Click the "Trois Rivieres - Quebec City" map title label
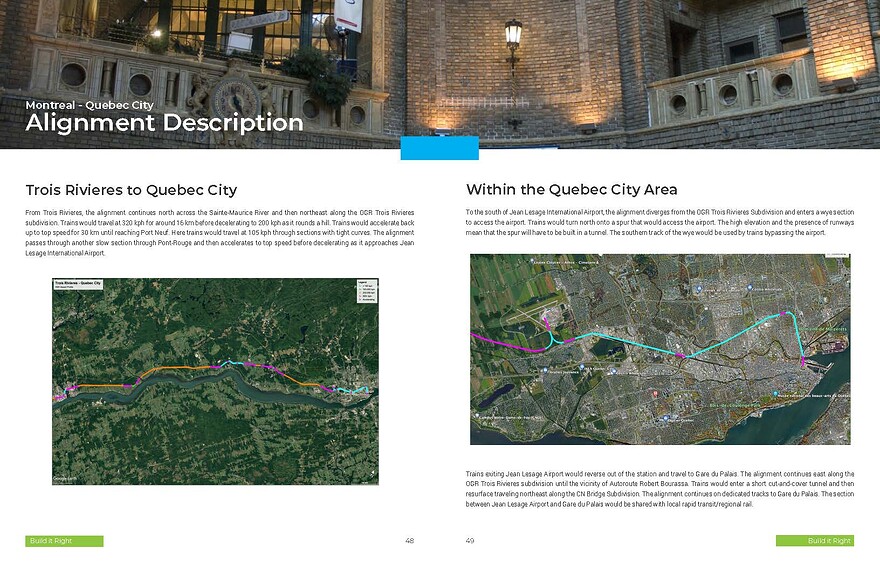The image size is (880, 569). click(x=78, y=284)
